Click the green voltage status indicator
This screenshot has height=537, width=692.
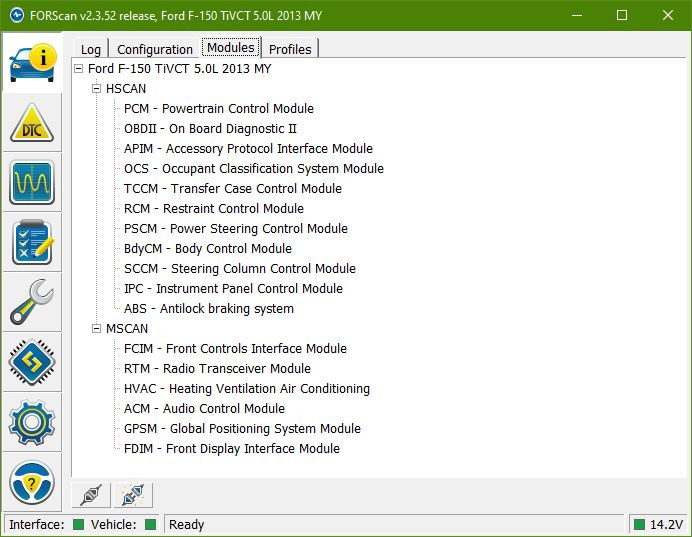[639, 524]
